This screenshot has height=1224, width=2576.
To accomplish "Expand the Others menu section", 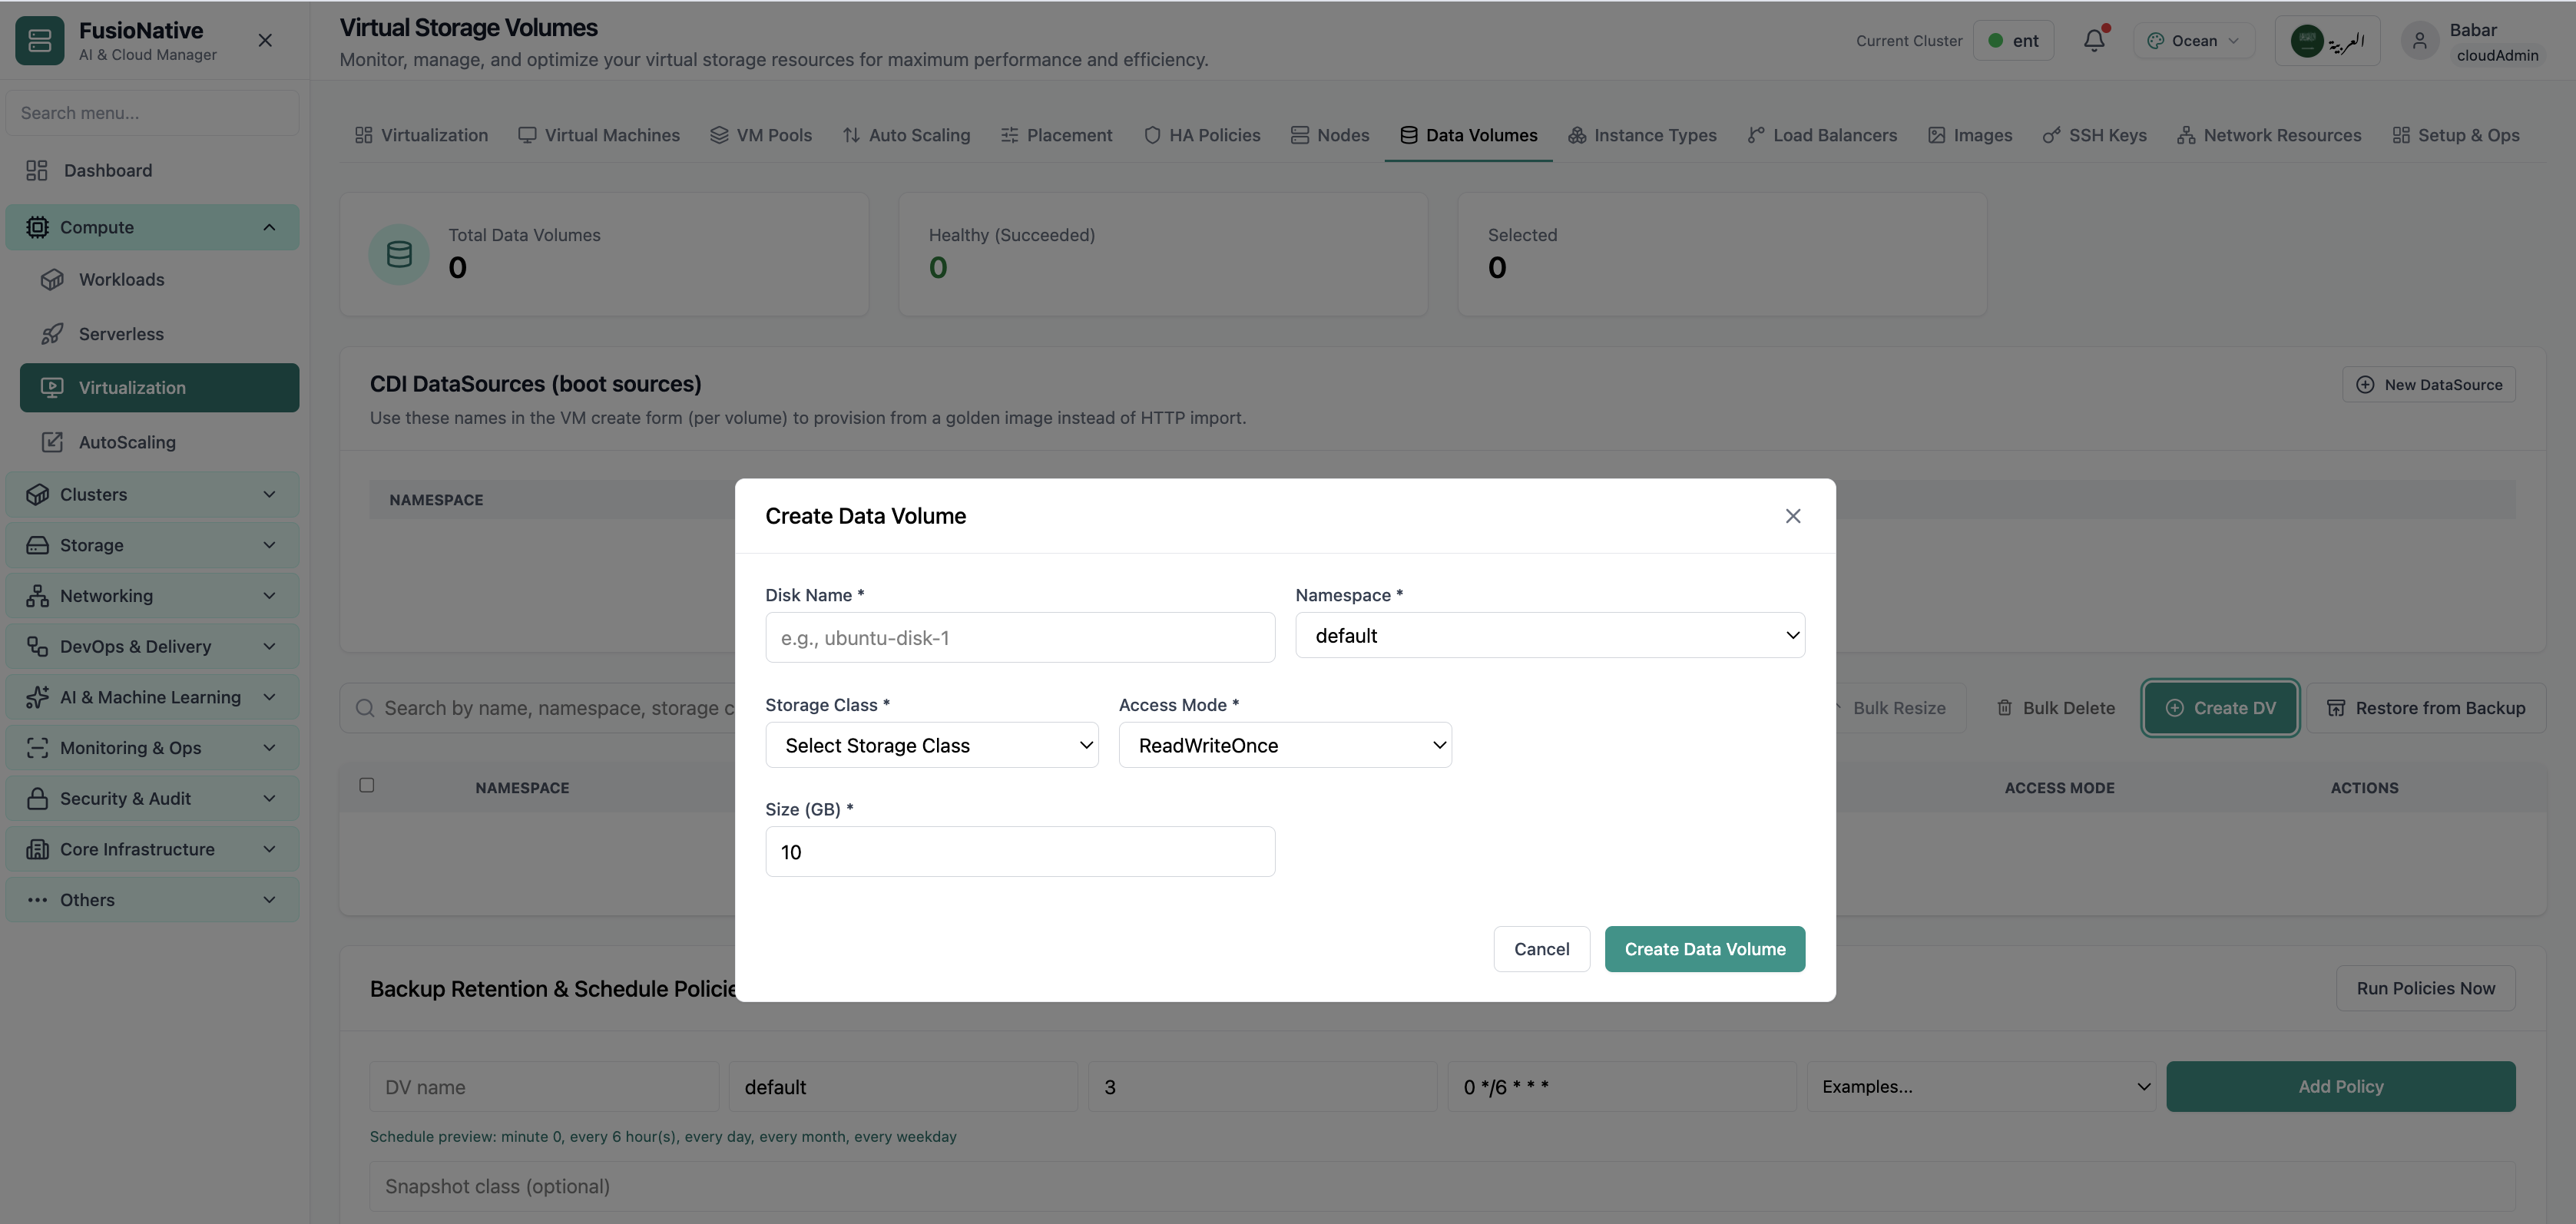I will coord(152,900).
